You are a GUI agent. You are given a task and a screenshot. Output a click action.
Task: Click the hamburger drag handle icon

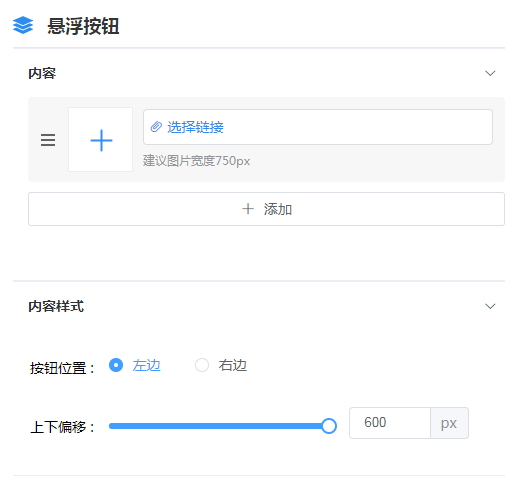(x=48, y=140)
